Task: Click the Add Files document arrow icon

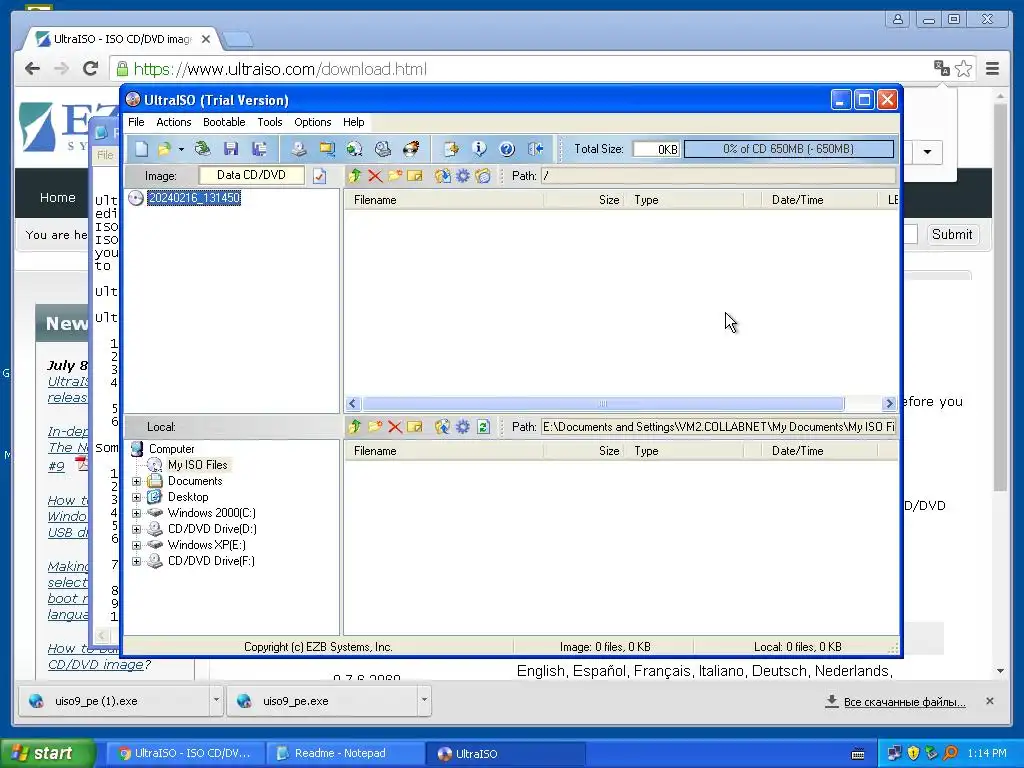Action: [451, 149]
